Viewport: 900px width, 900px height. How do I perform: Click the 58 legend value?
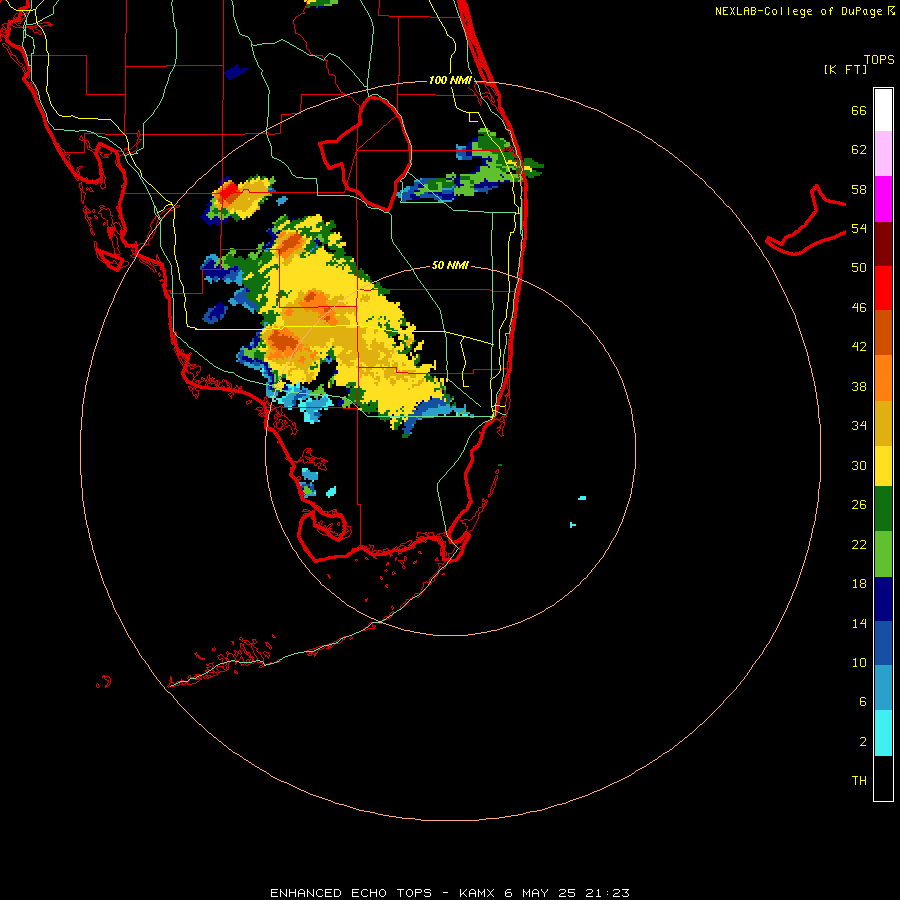click(859, 189)
